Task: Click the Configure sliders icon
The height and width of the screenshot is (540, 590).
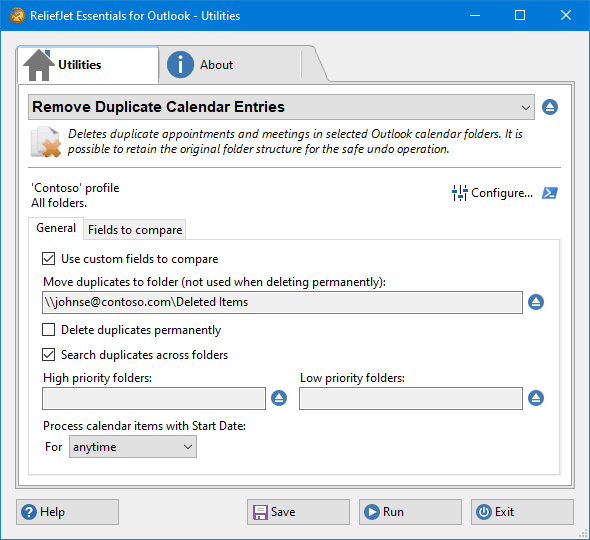Action: click(x=459, y=193)
